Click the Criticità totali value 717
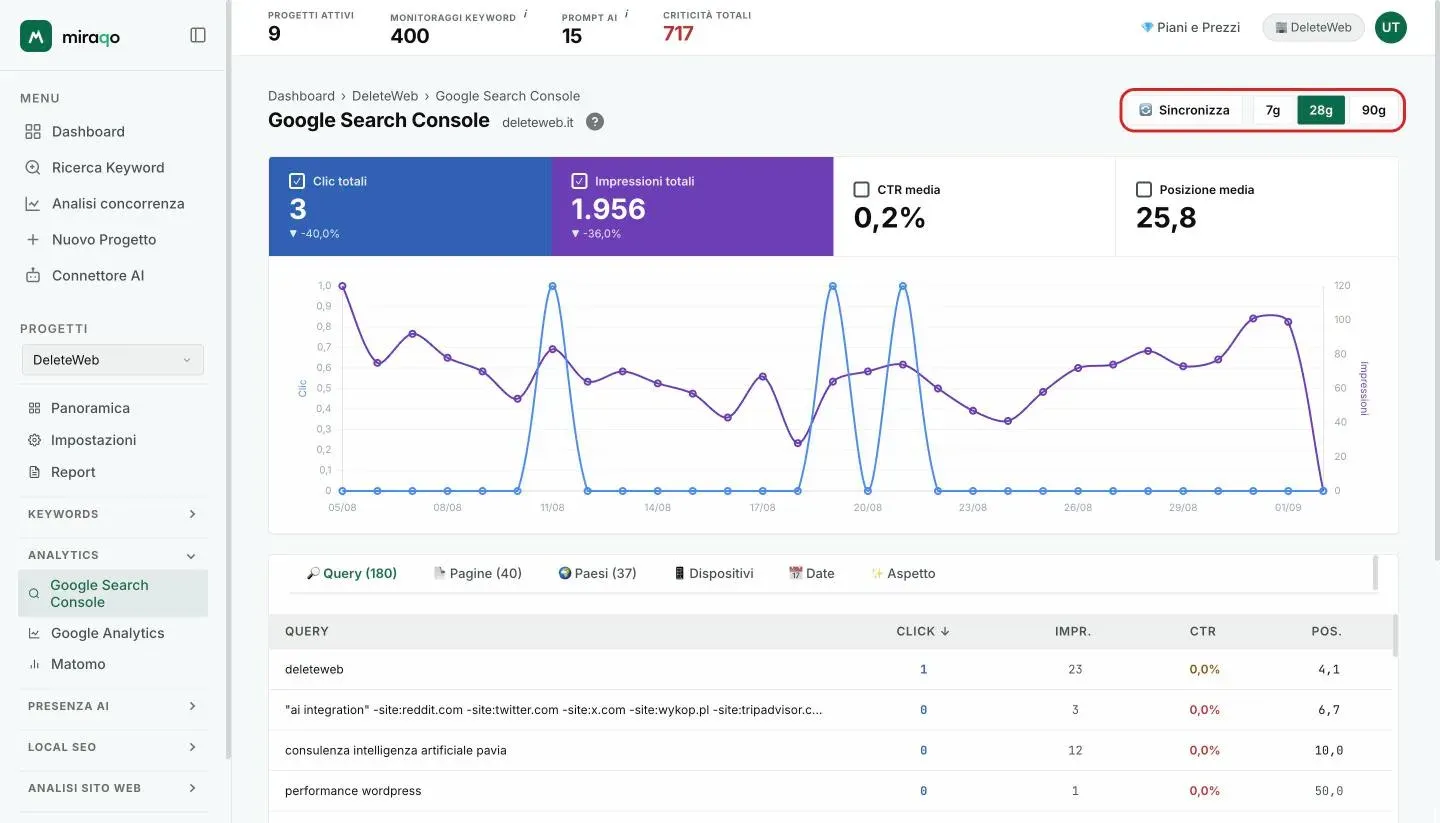This screenshot has height=823, width=1440. (678, 34)
